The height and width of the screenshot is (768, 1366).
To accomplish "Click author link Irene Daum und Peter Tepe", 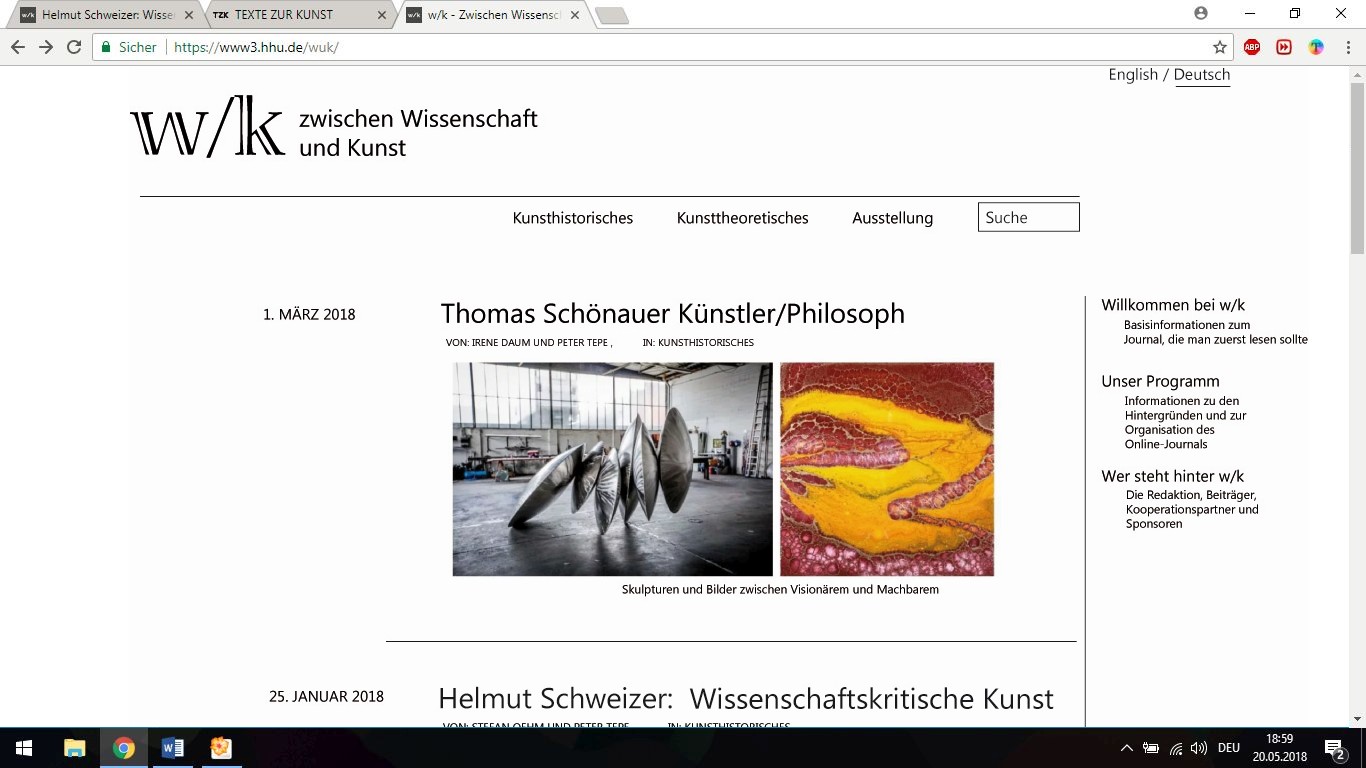I will 539,343.
